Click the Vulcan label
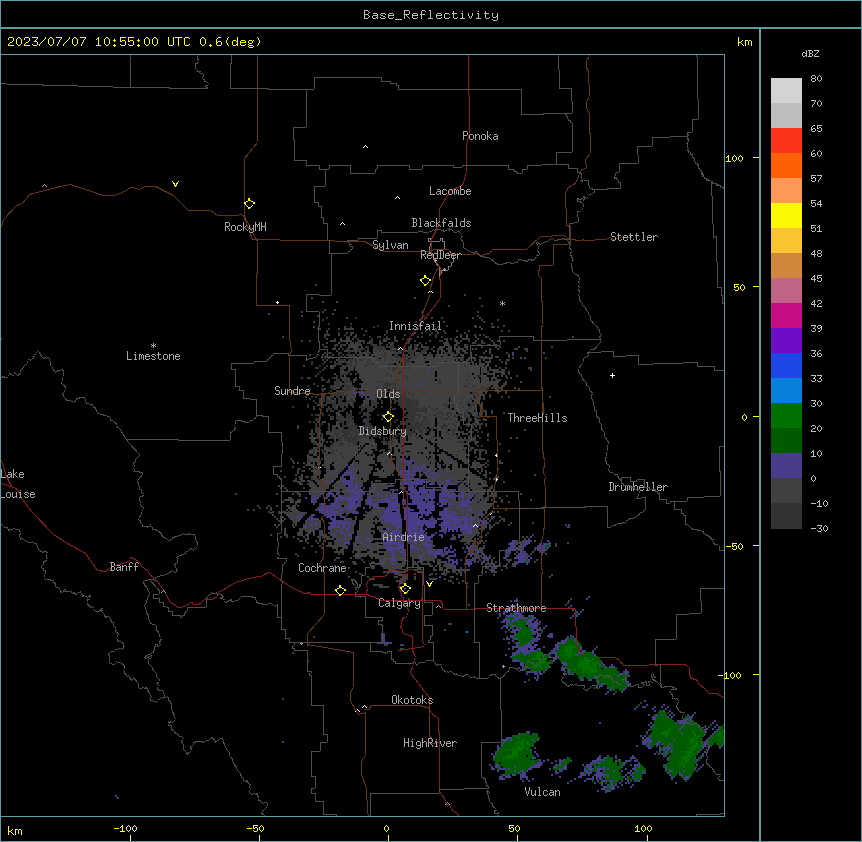The width and height of the screenshot is (862, 842). click(x=543, y=792)
